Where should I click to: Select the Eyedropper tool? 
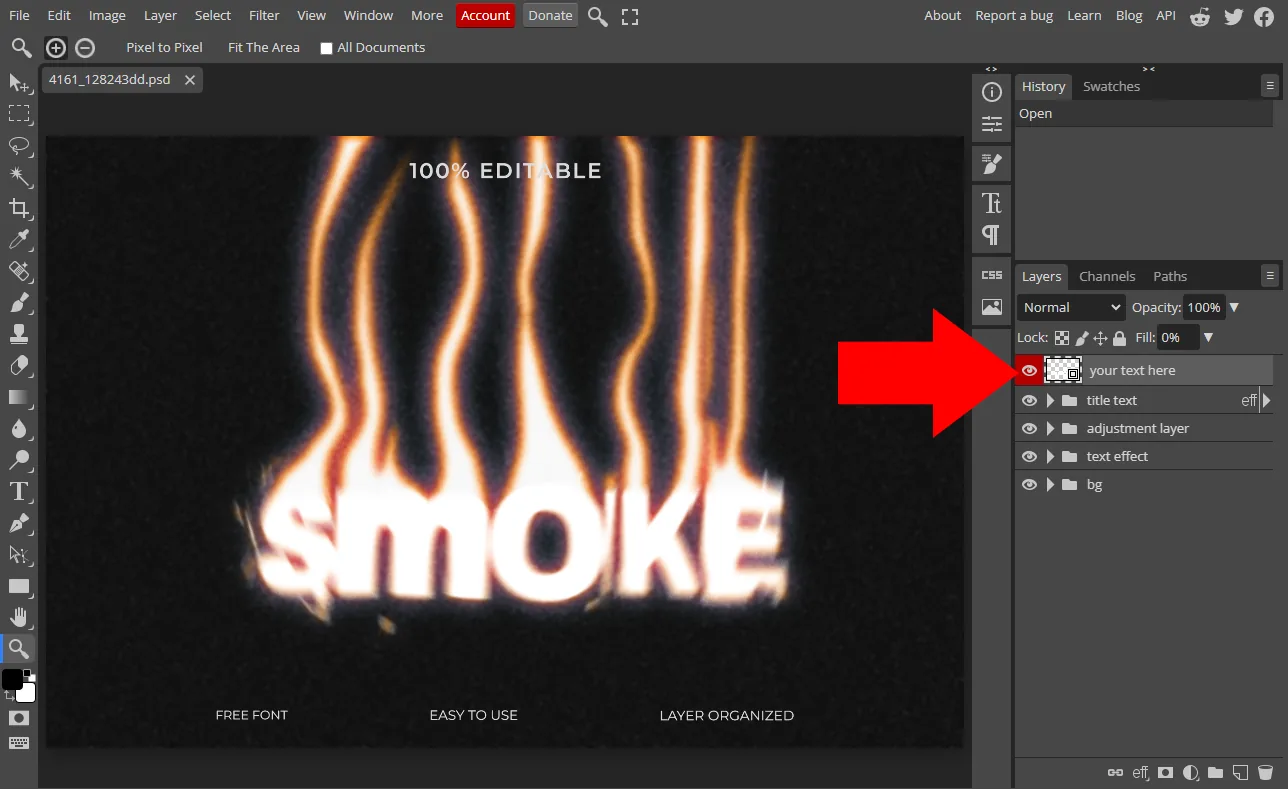[x=18, y=239]
